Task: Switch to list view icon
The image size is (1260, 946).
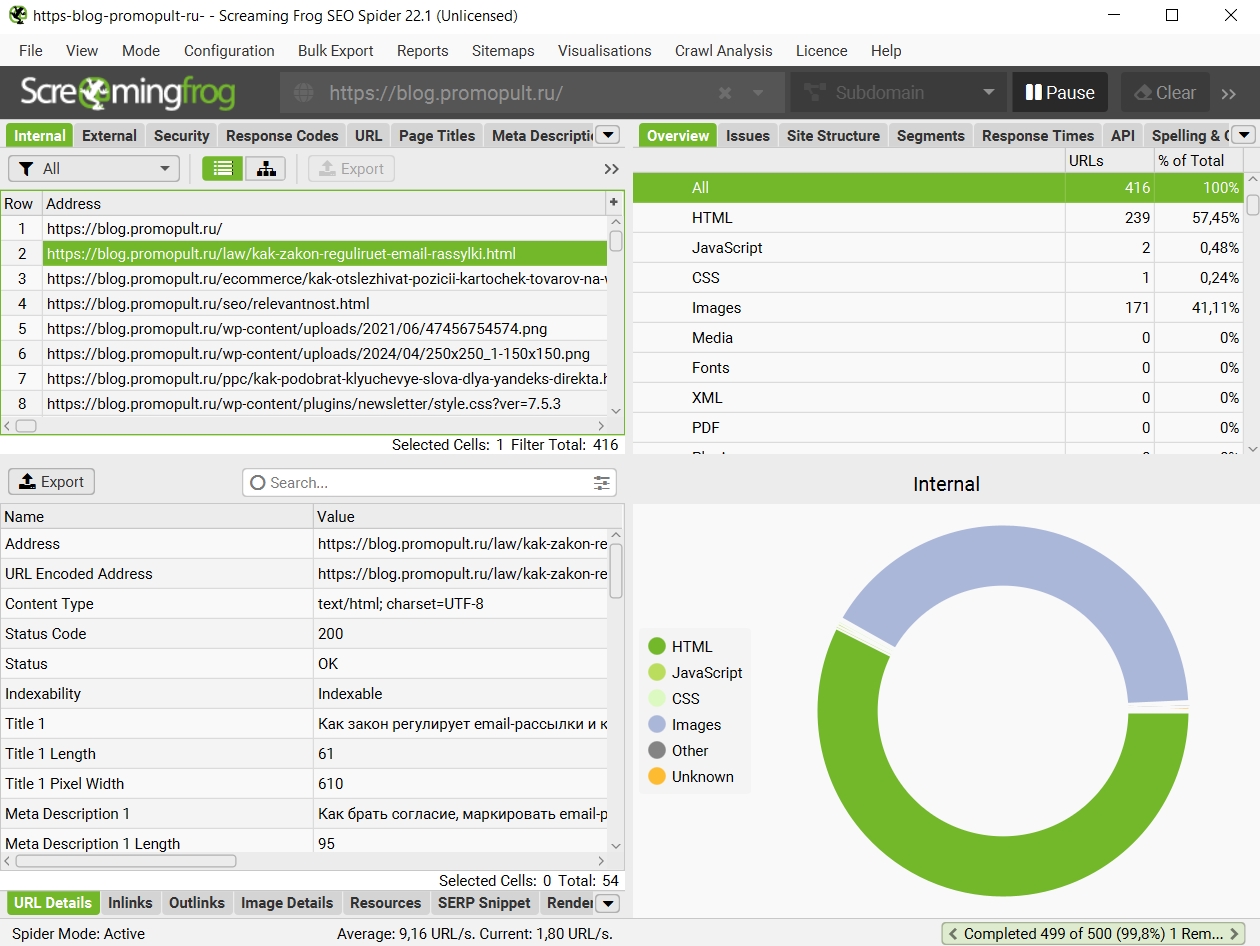Action: [x=222, y=169]
